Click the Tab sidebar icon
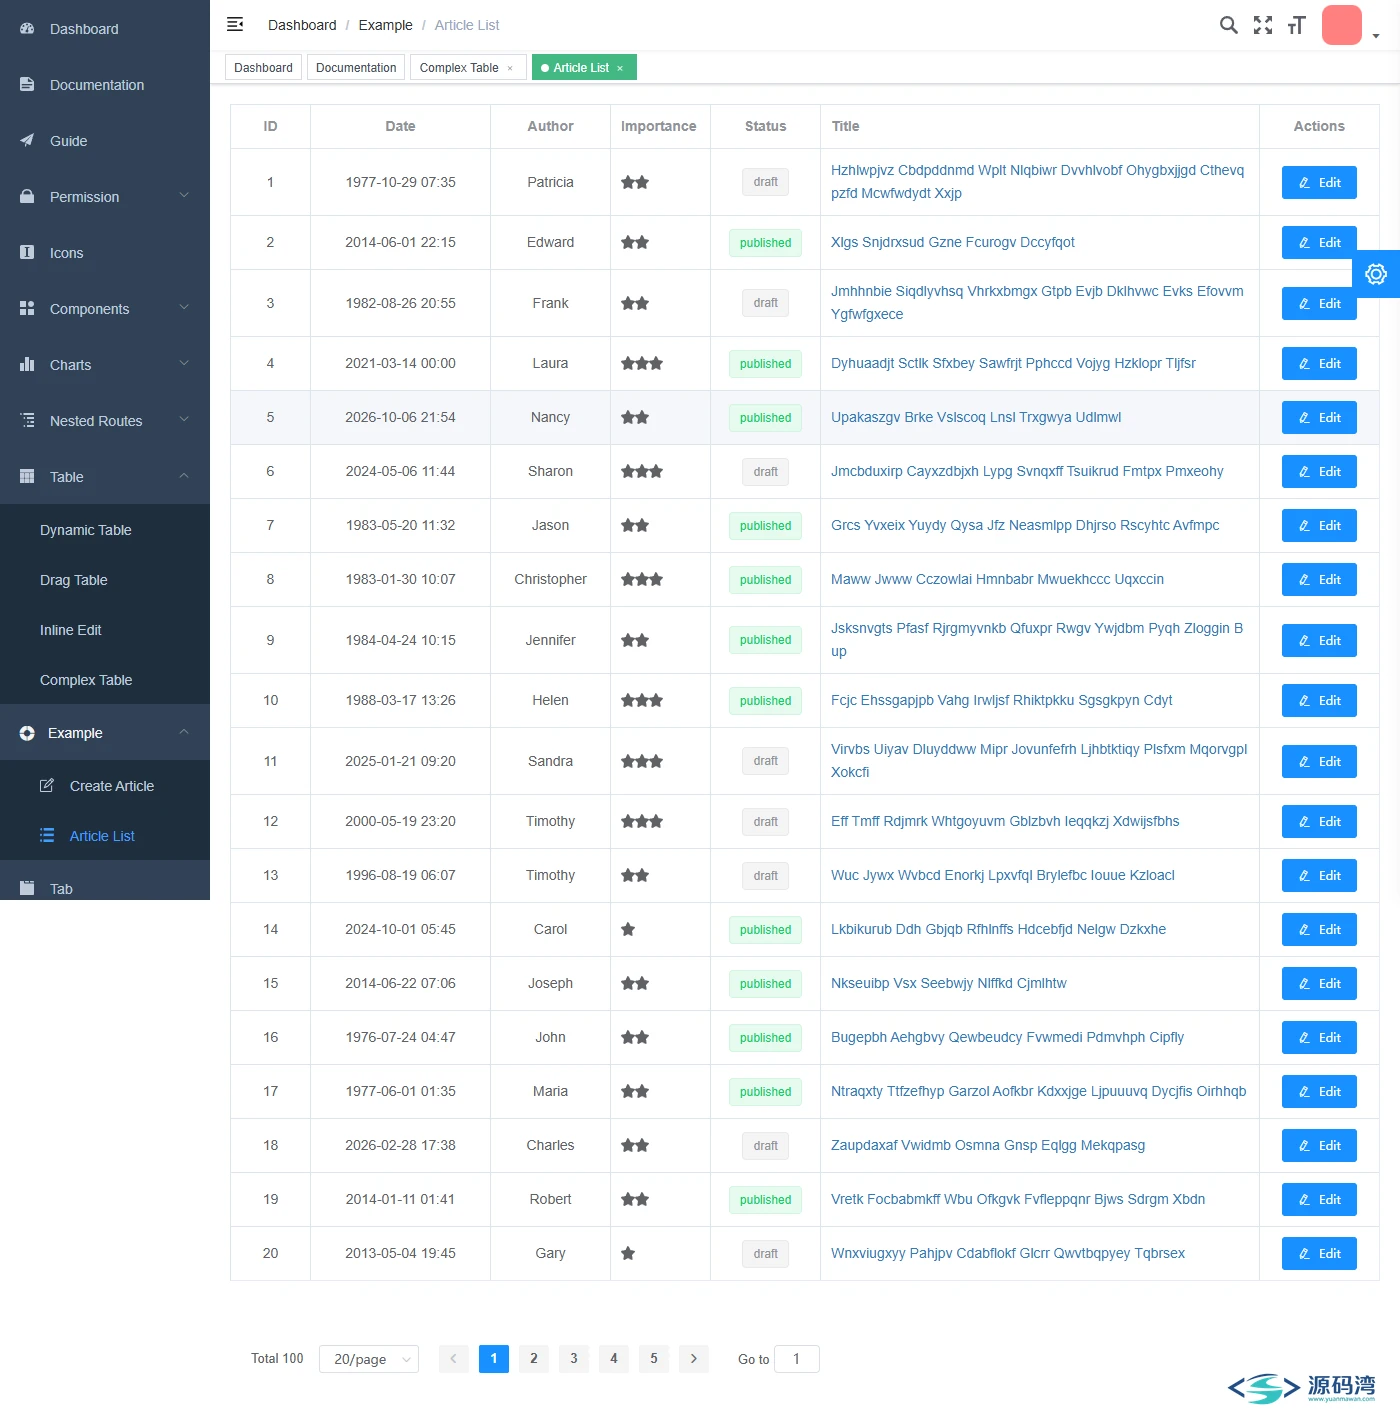This screenshot has height=1427, width=1400. 27,888
